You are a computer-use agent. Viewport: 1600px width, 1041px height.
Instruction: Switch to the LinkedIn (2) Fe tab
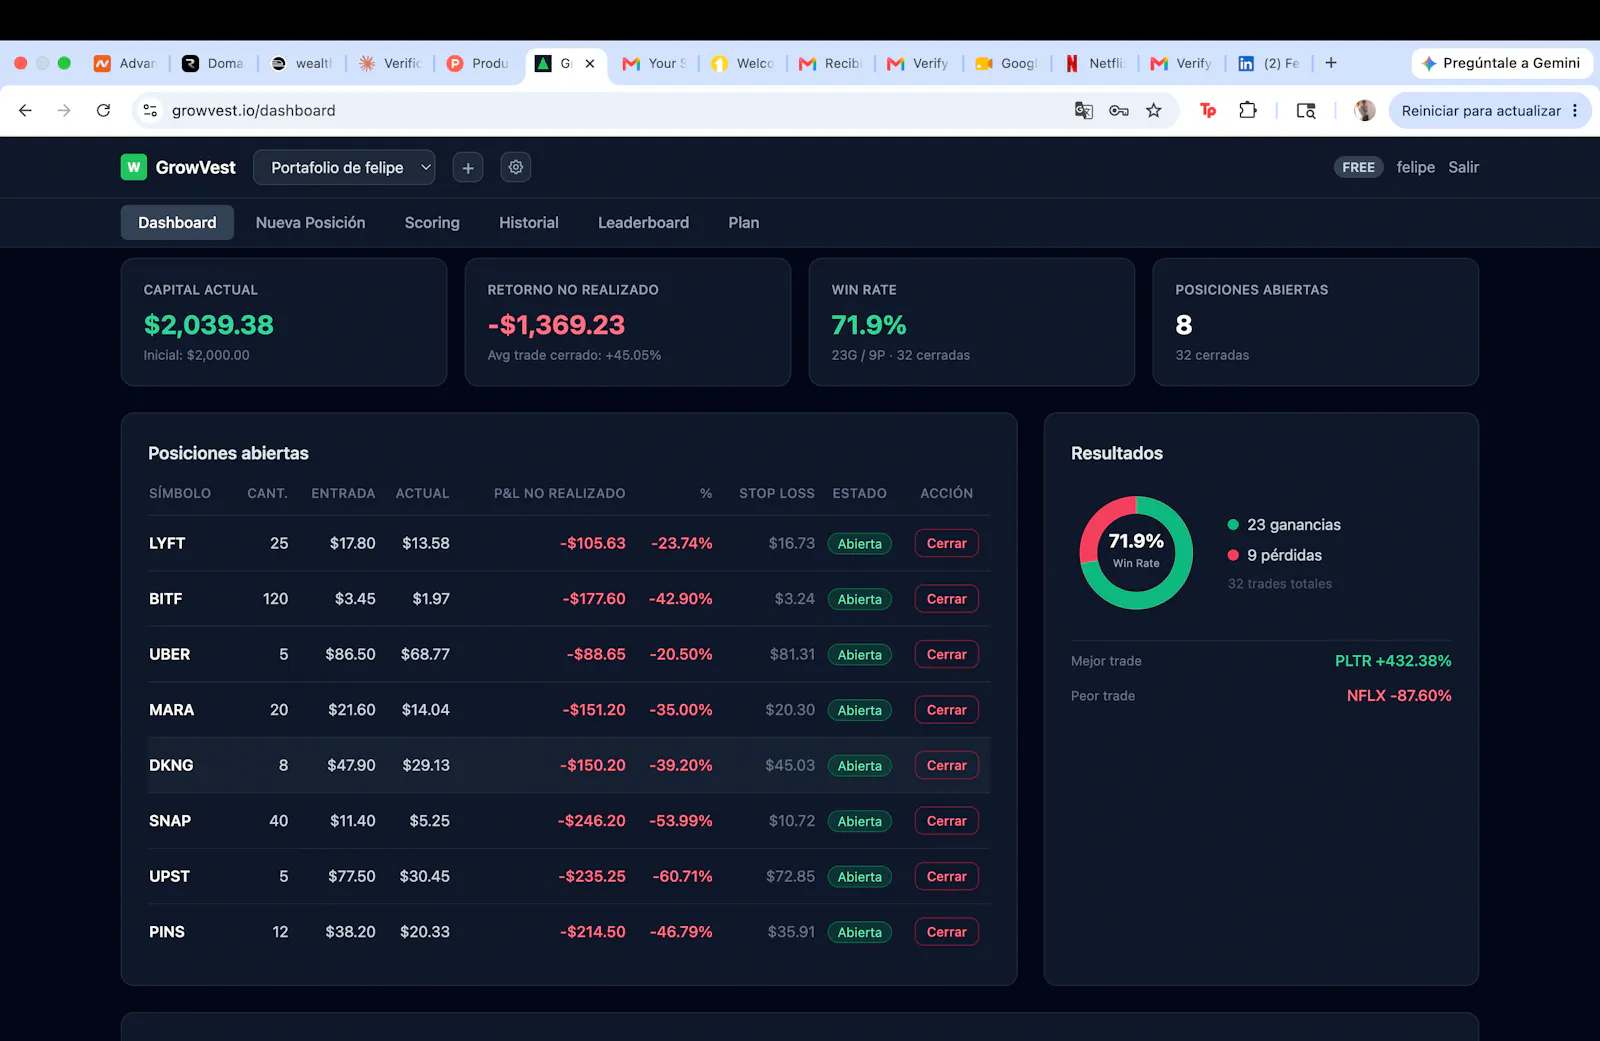pyautogui.click(x=1270, y=63)
